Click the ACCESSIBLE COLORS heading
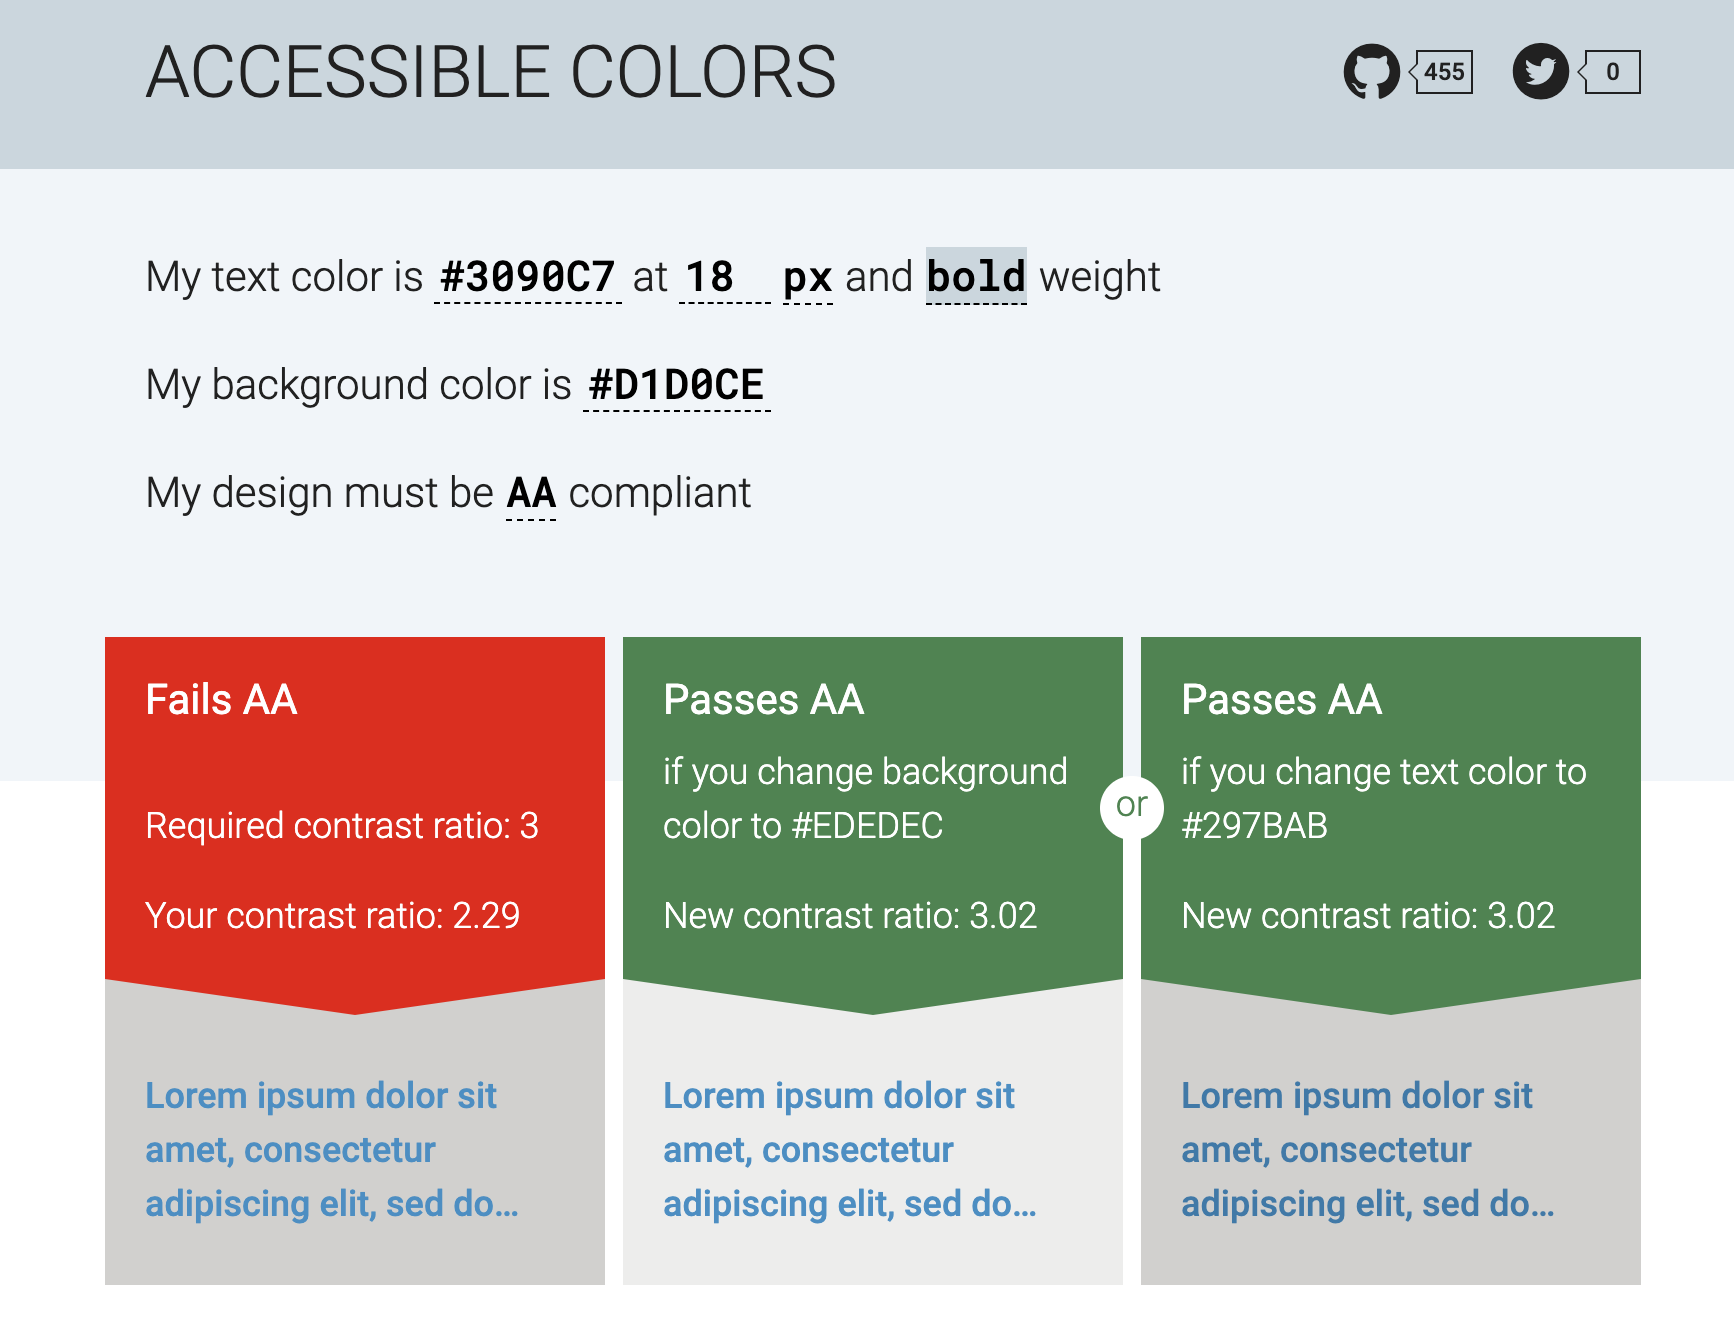Image resolution: width=1734 pixels, height=1344 pixels. 491,70
